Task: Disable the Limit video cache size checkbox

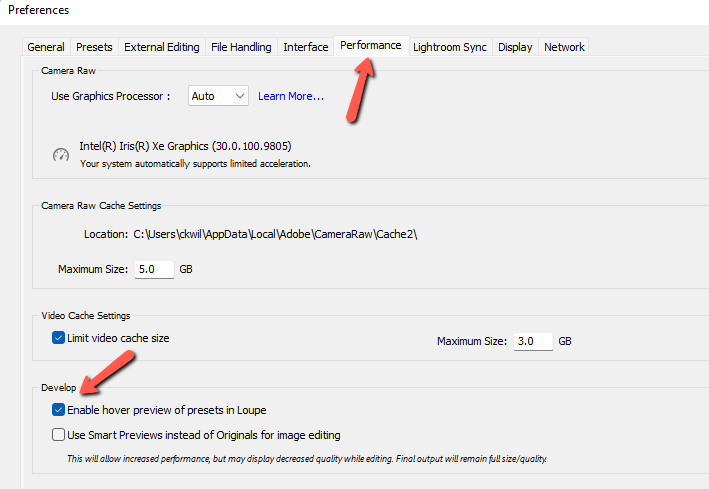Action: (x=58, y=337)
